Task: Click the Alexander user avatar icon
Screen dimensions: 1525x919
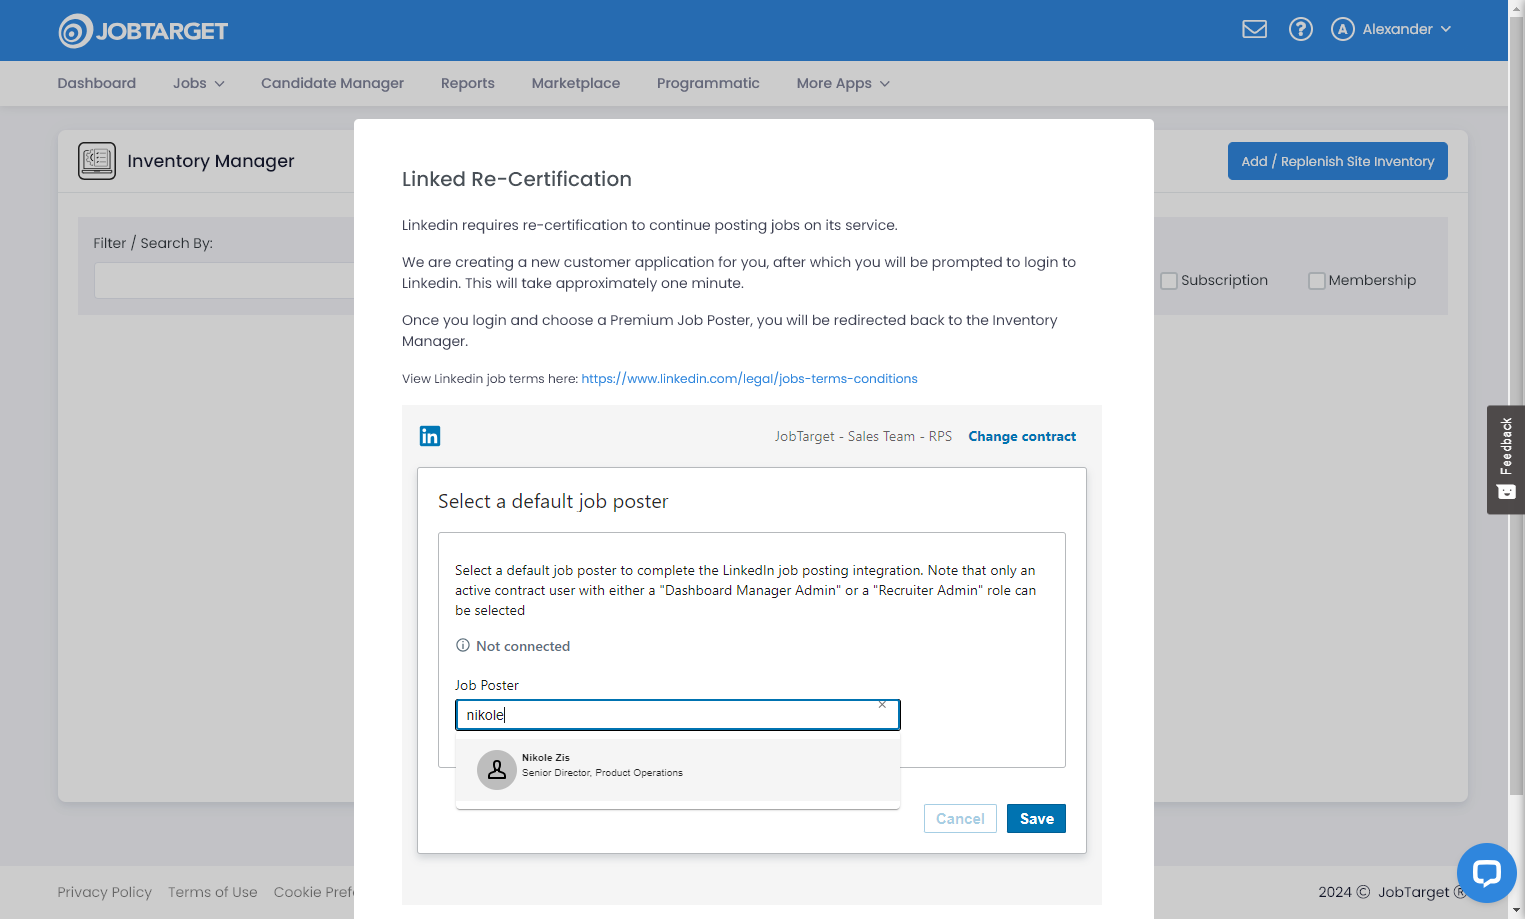Action: point(1342,29)
